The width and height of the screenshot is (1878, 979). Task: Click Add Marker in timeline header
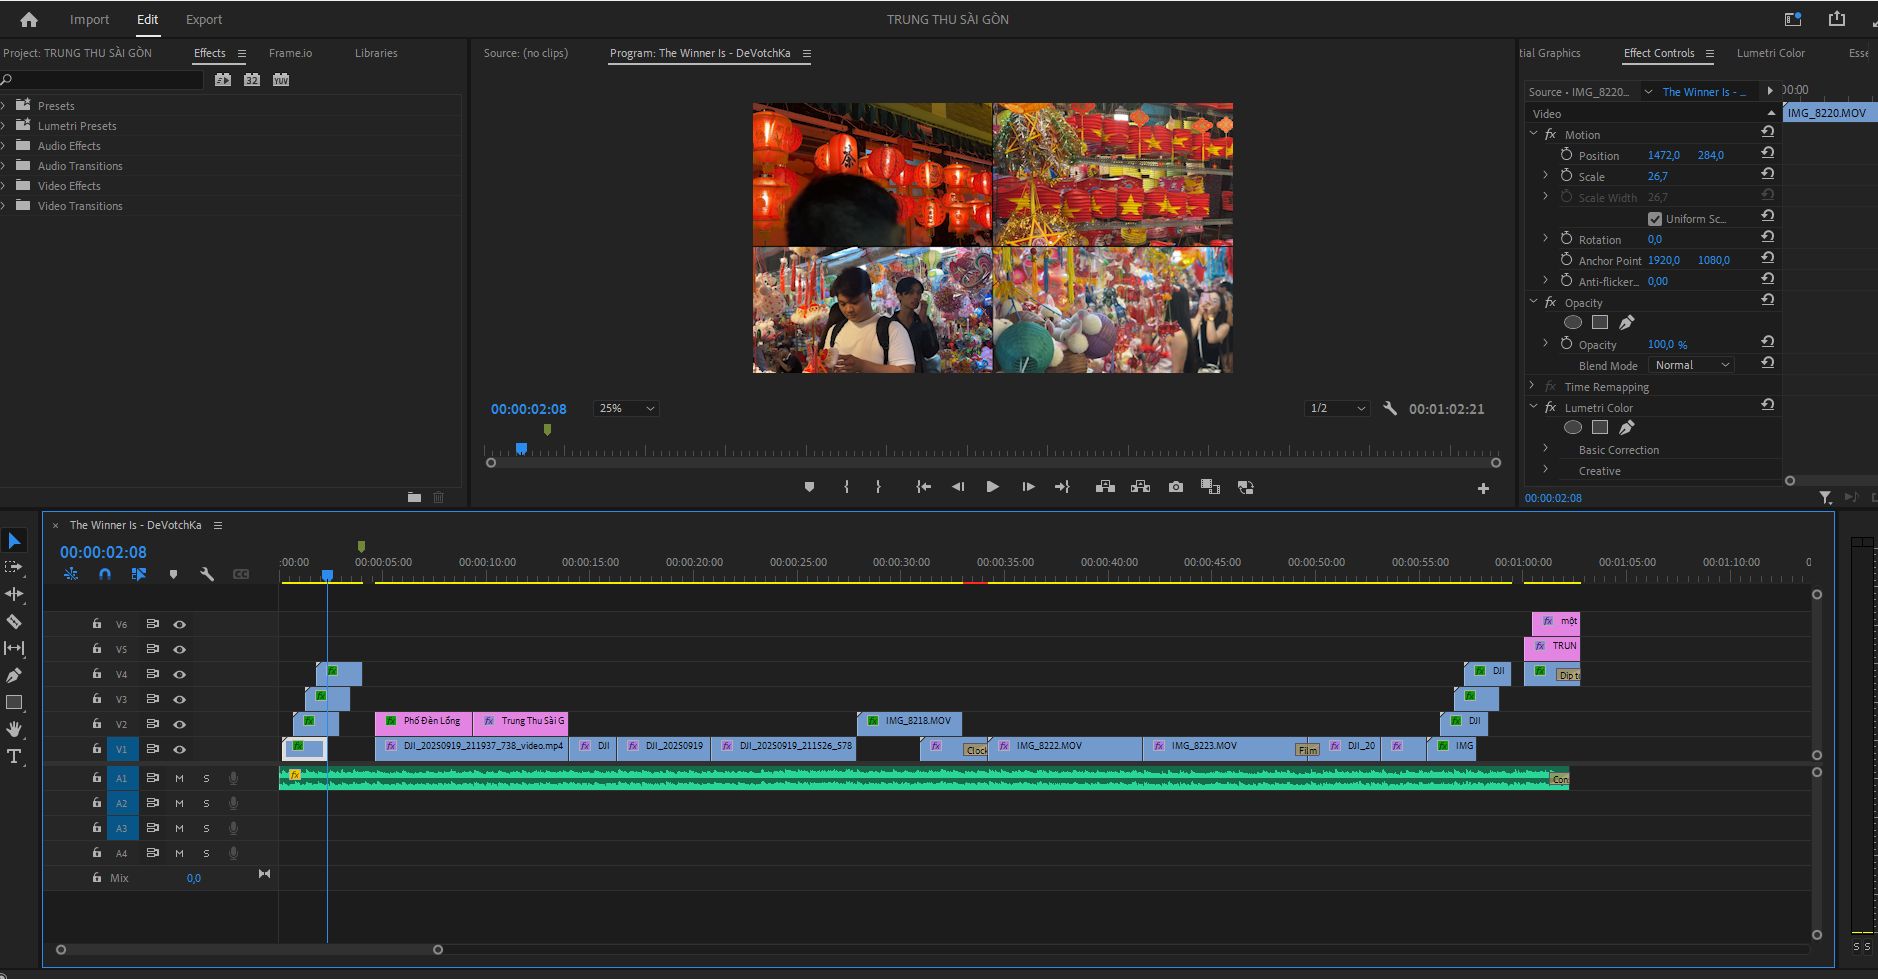click(x=173, y=574)
